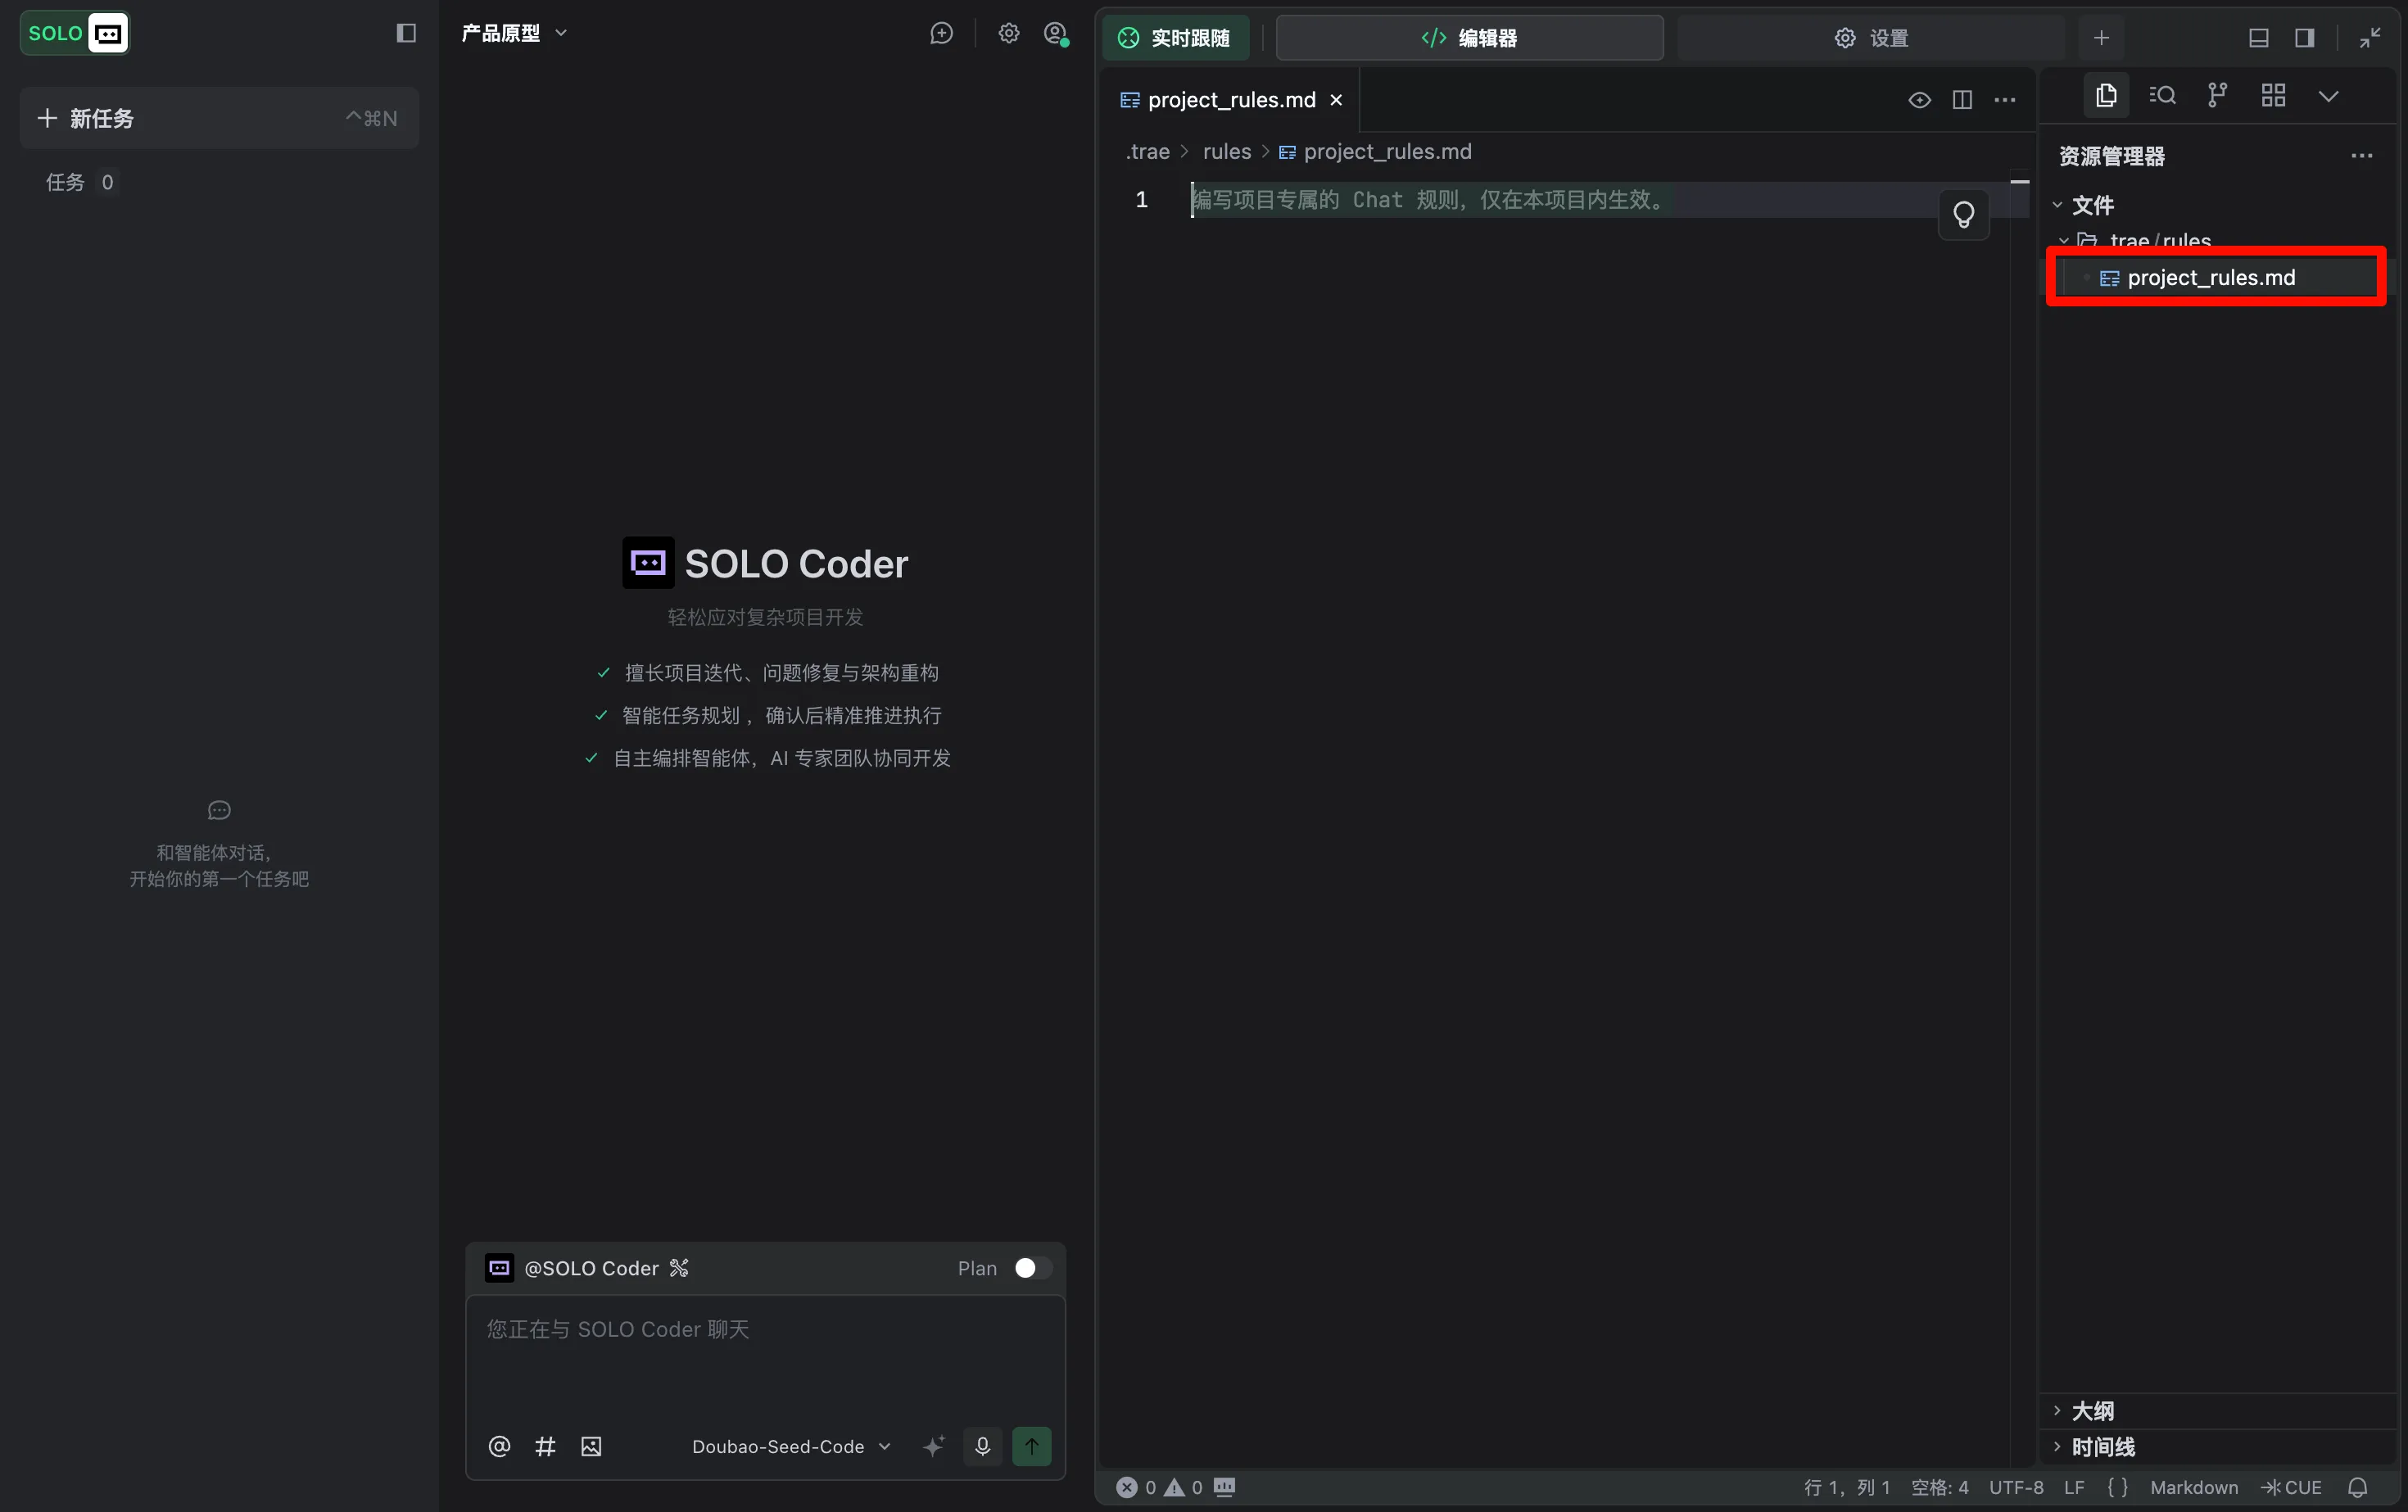The width and height of the screenshot is (2408, 1512).
Task: Open the search panel icon in sidebar
Action: pyautogui.click(x=2162, y=95)
